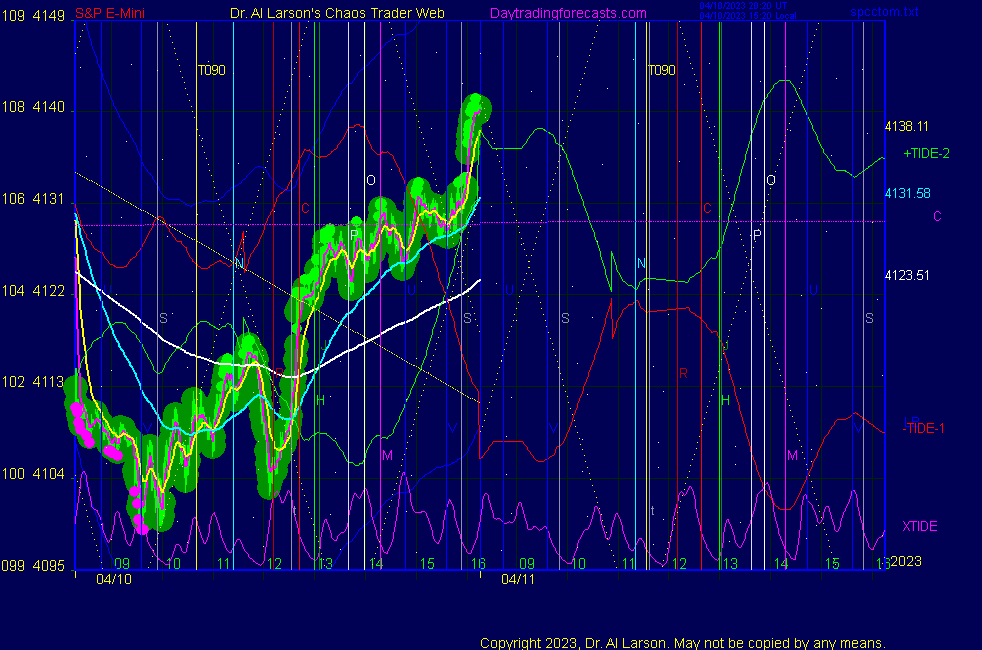Viewport: 982px width, 650px height.
Task: Click the "S&P E-Mini" chart title
Action: [110, 13]
